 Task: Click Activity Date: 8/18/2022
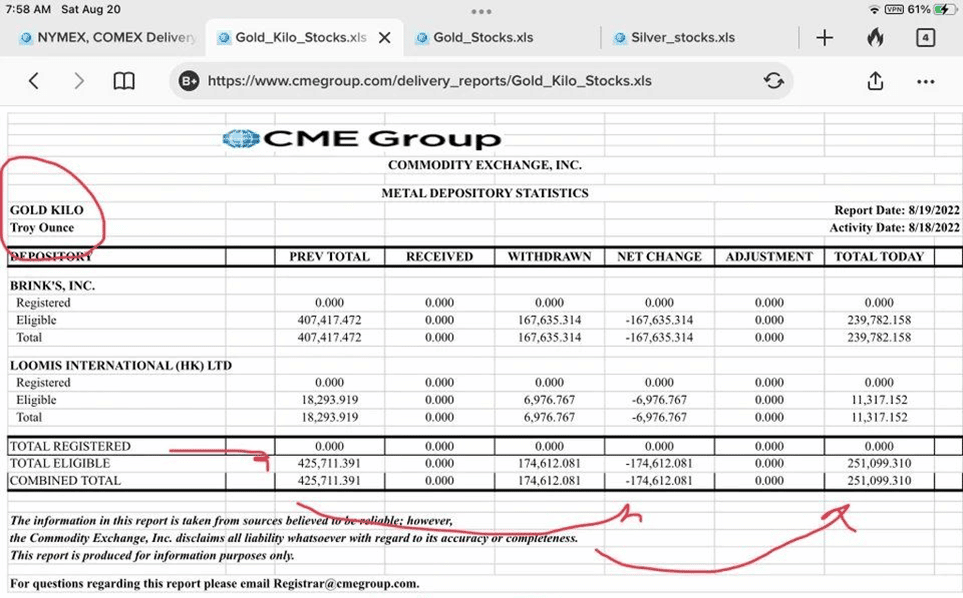(x=894, y=227)
